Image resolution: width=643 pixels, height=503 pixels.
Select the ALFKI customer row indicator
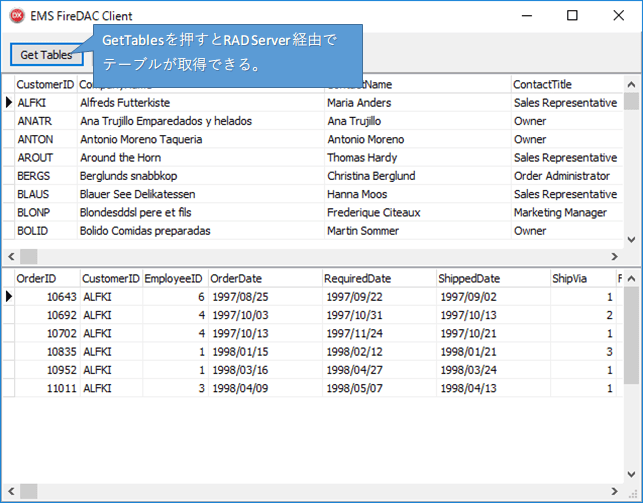(x=9, y=102)
